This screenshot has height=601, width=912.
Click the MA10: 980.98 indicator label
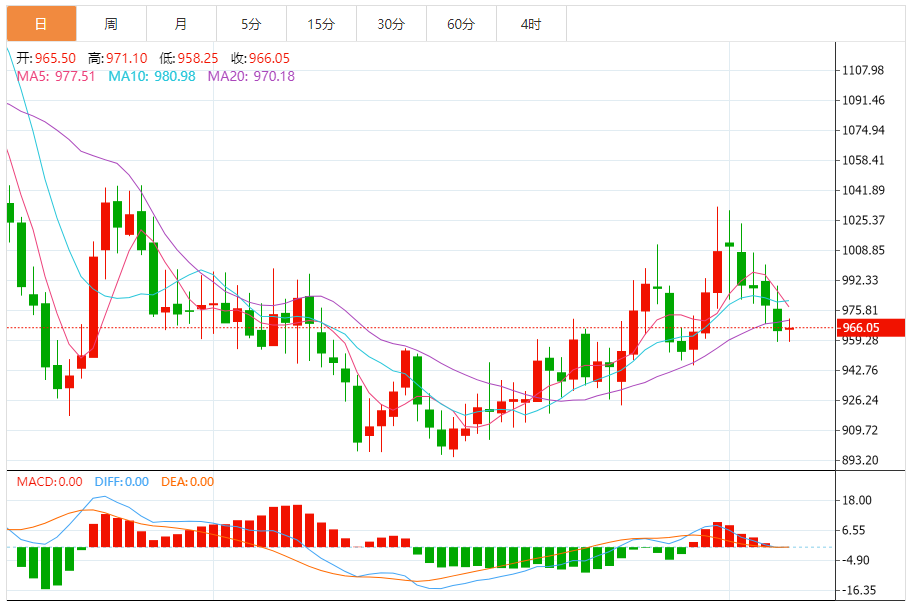152,76
